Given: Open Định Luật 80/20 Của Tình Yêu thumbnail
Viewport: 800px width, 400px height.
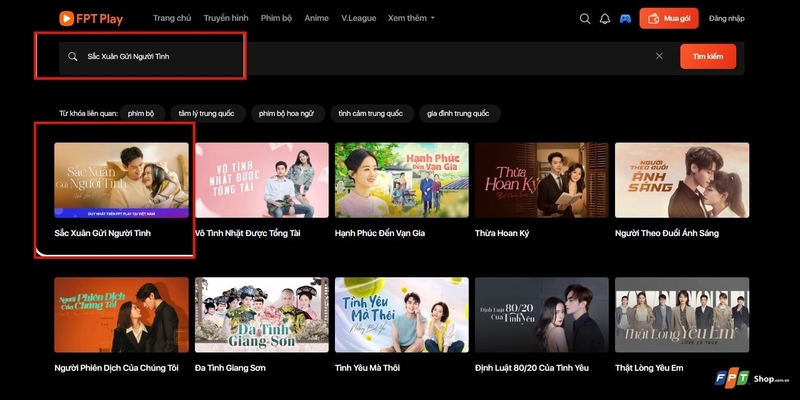Looking at the screenshot, I should [x=542, y=315].
